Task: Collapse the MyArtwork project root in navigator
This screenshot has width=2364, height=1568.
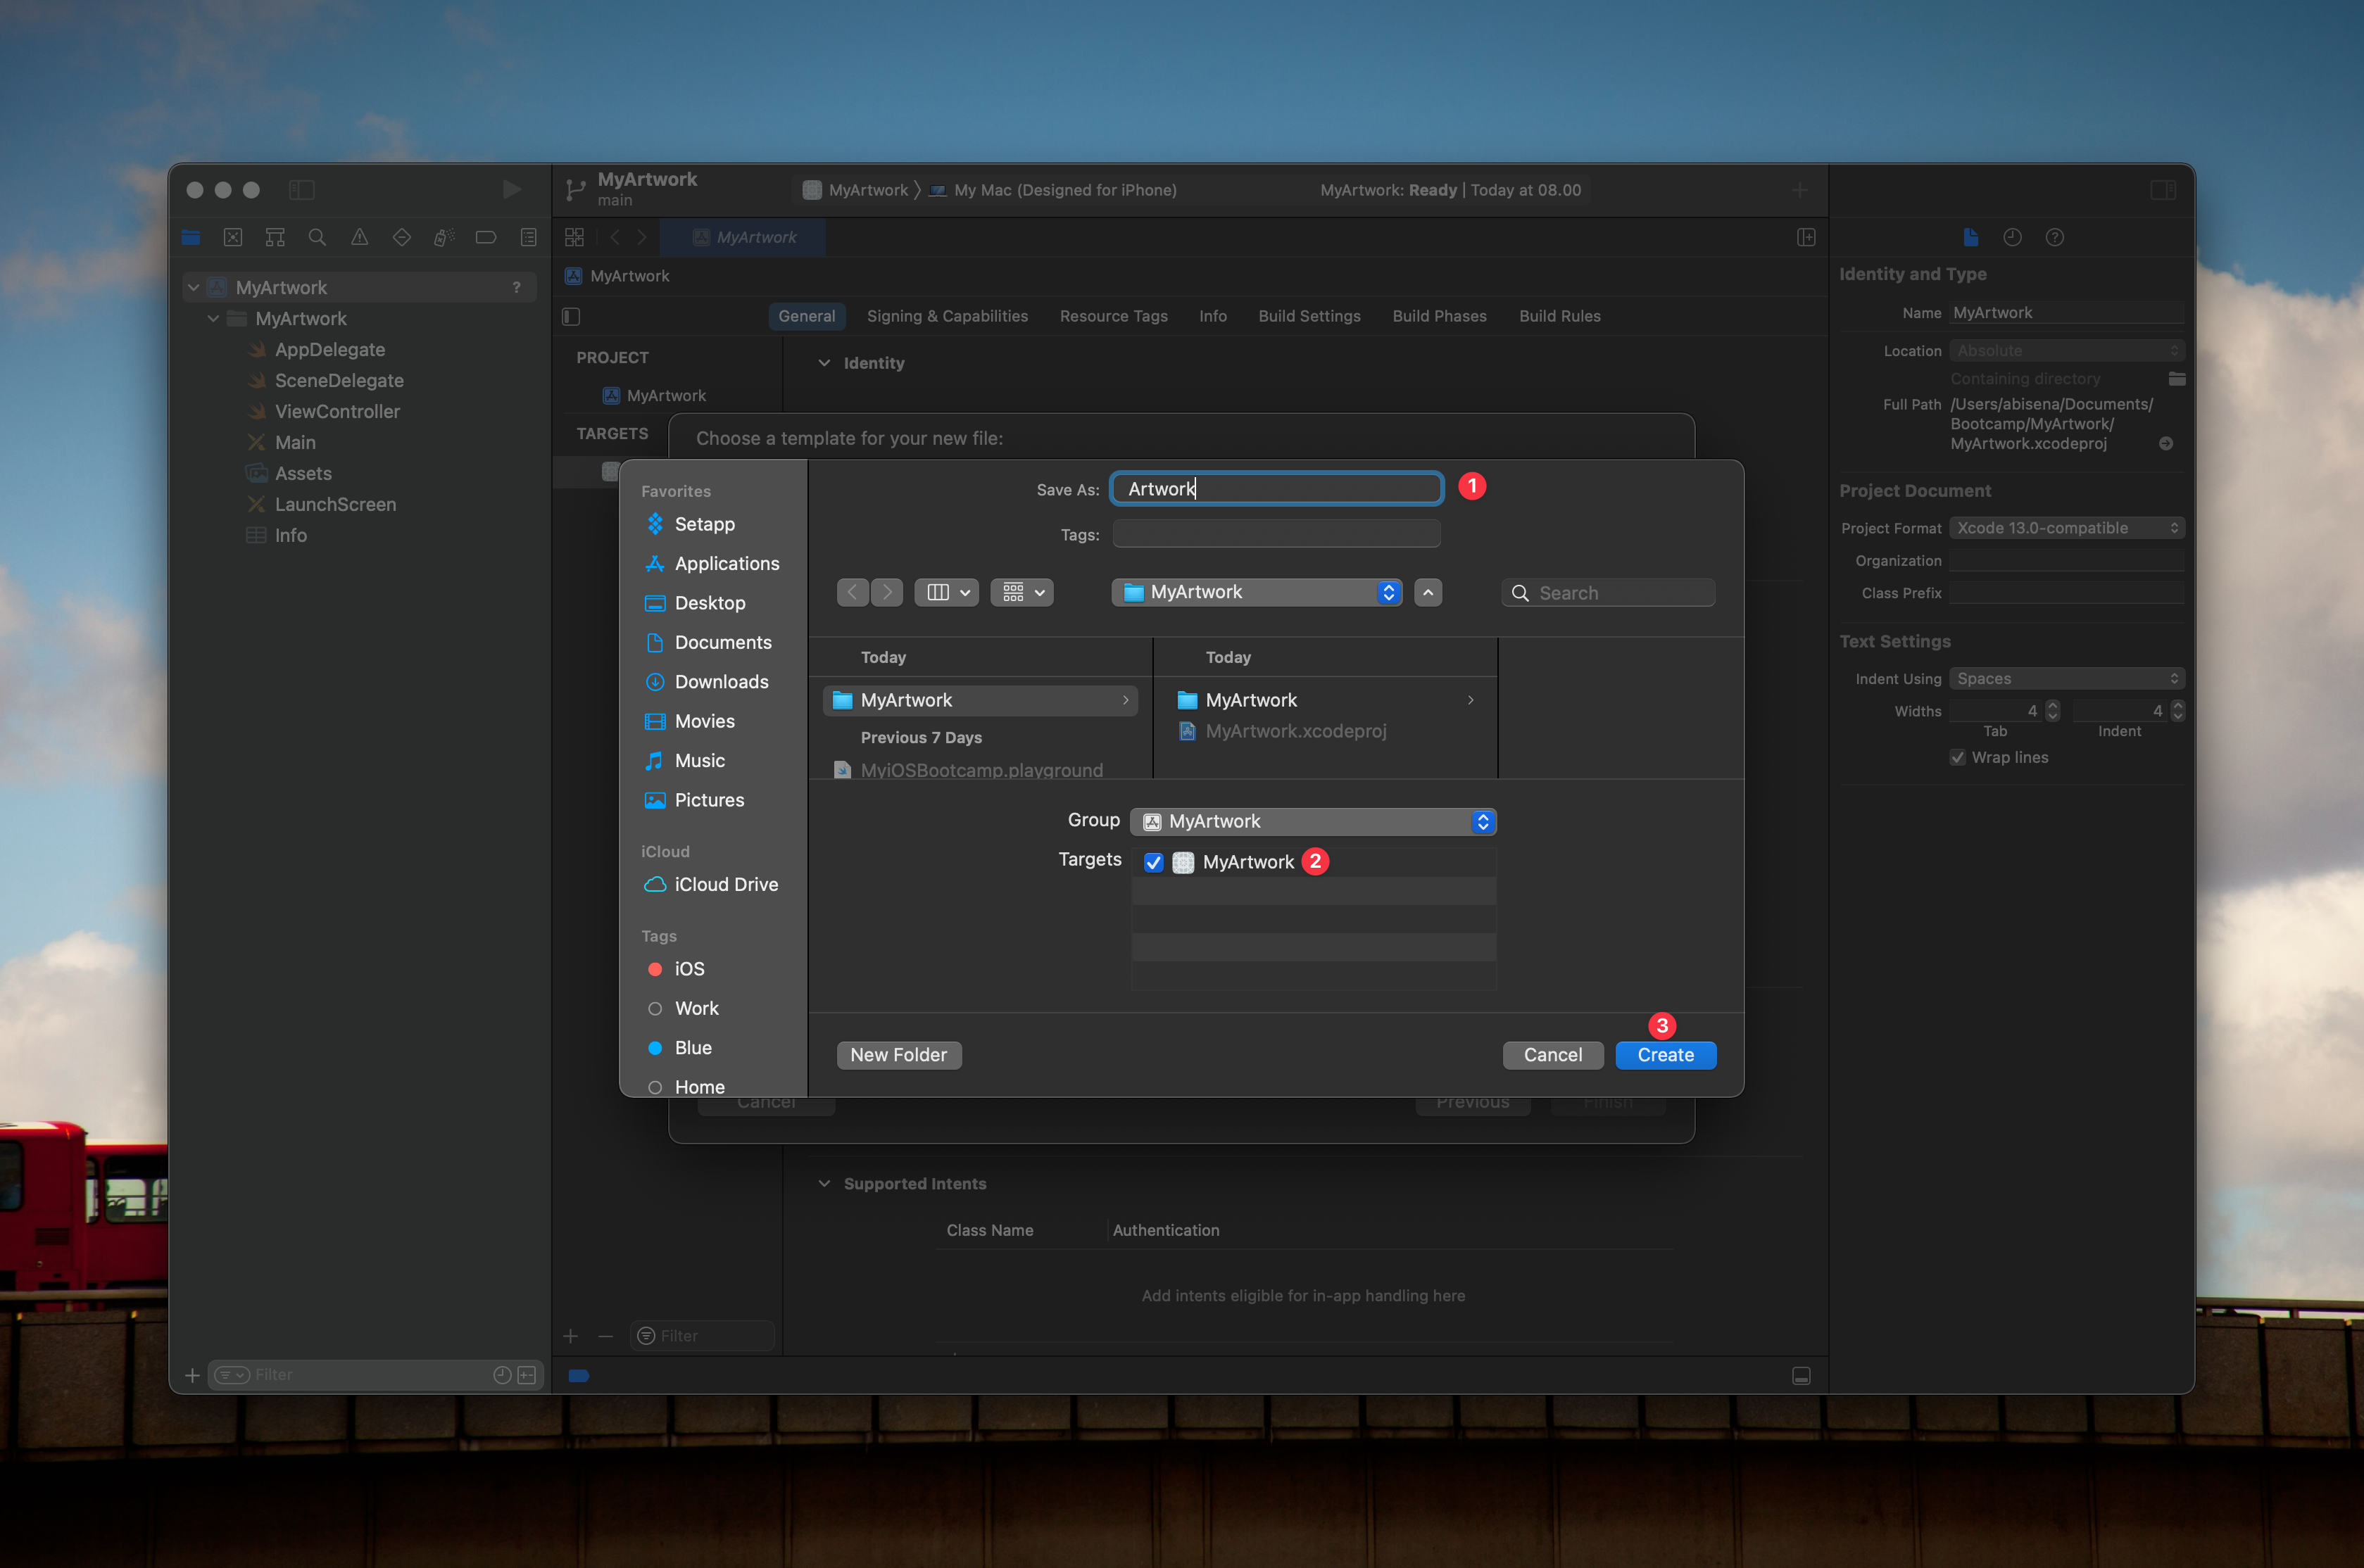Action: 193,287
